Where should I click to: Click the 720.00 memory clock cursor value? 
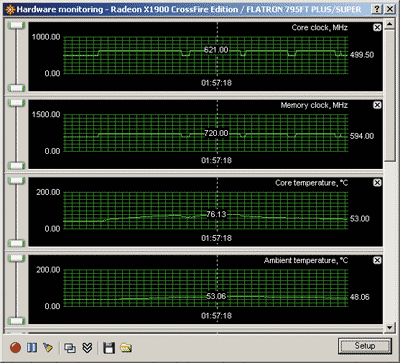(216, 133)
